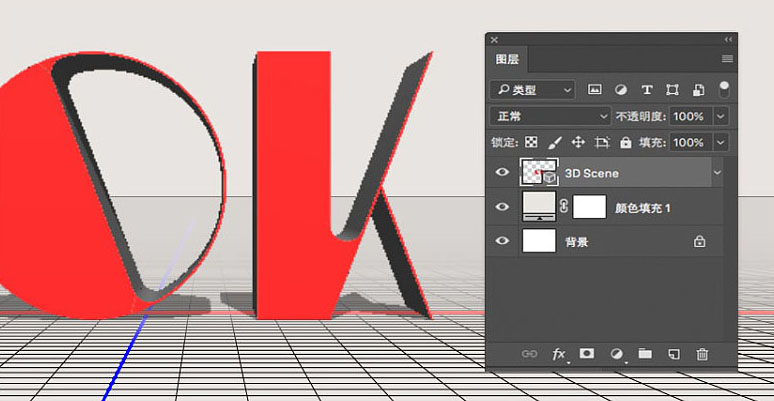This screenshot has width=774, height=401.
Task: Open the opacity slider dropdown arrow
Action: click(x=720, y=117)
